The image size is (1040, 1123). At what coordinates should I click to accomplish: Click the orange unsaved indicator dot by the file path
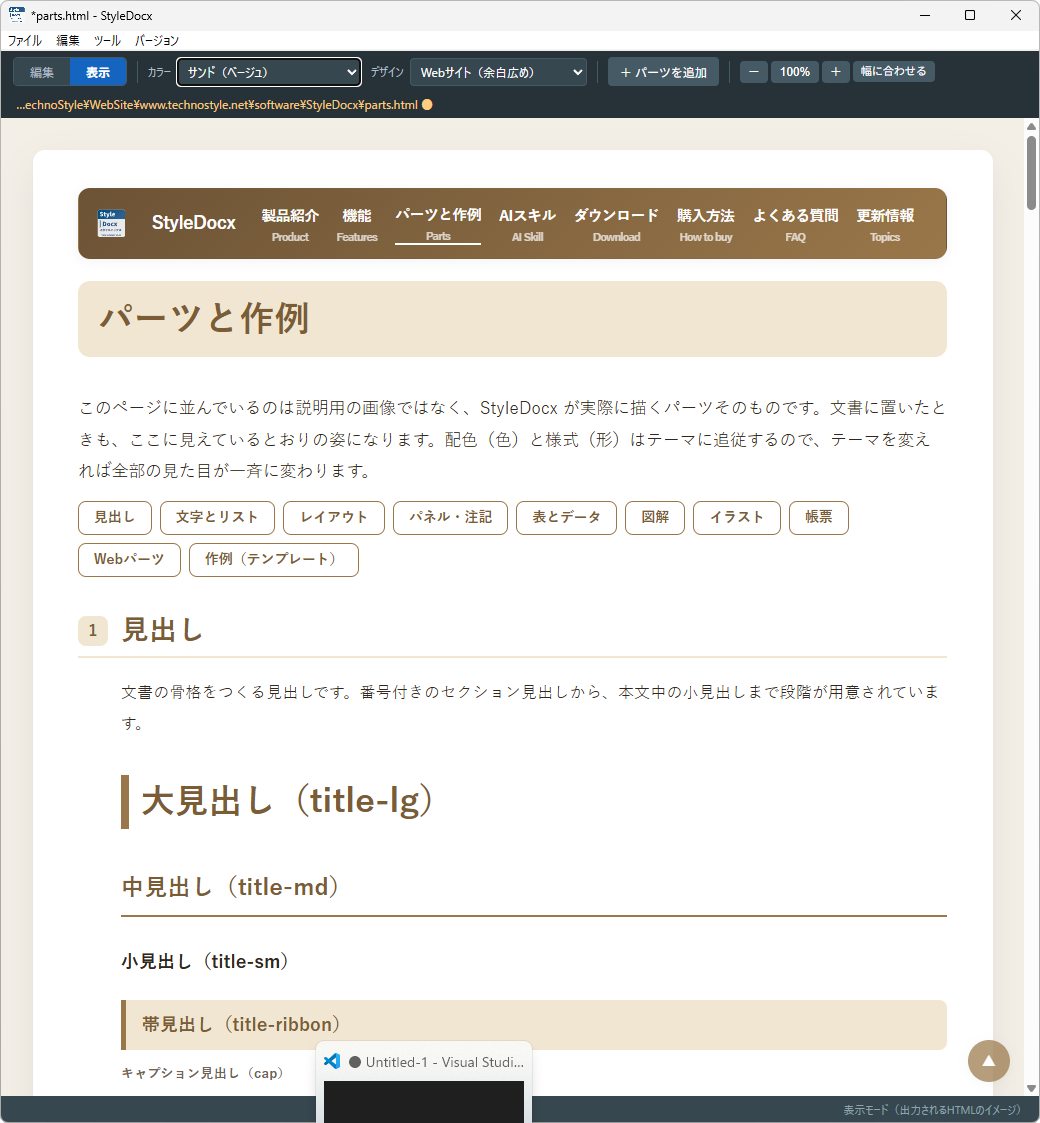pyautogui.click(x=427, y=105)
